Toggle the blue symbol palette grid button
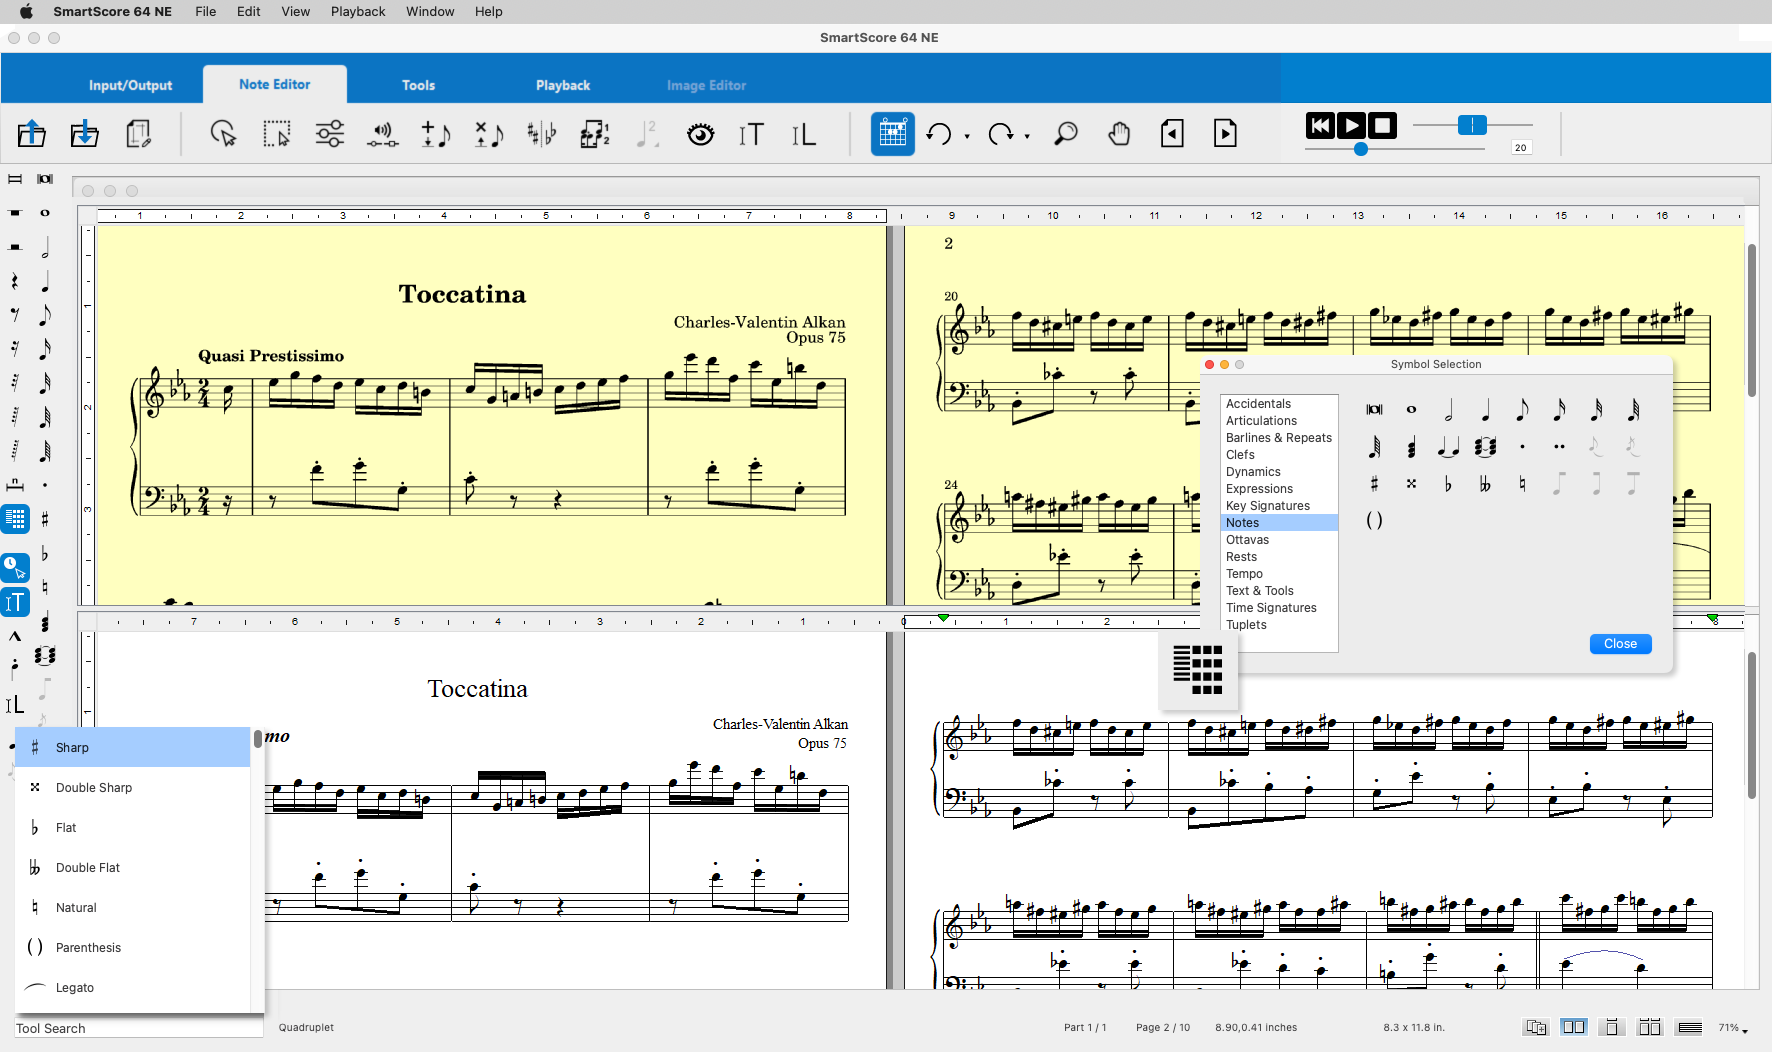The image size is (1772, 1052). (x=893, y=133)
